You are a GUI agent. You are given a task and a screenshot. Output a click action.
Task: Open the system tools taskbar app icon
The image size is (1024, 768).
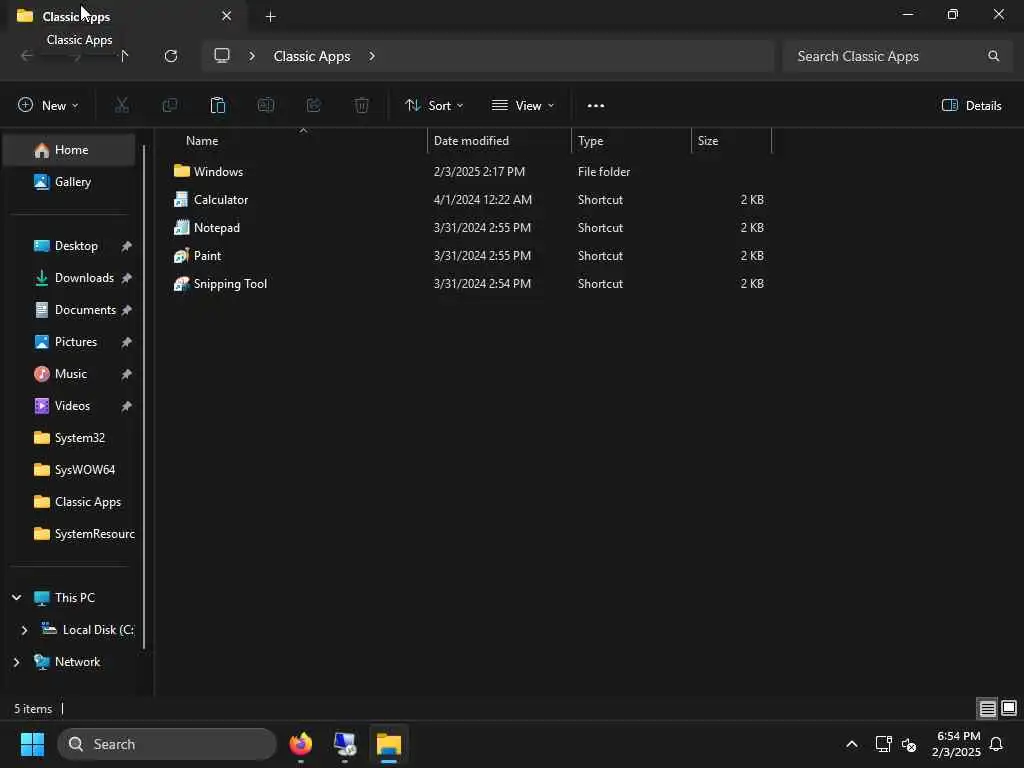(345, 744)
